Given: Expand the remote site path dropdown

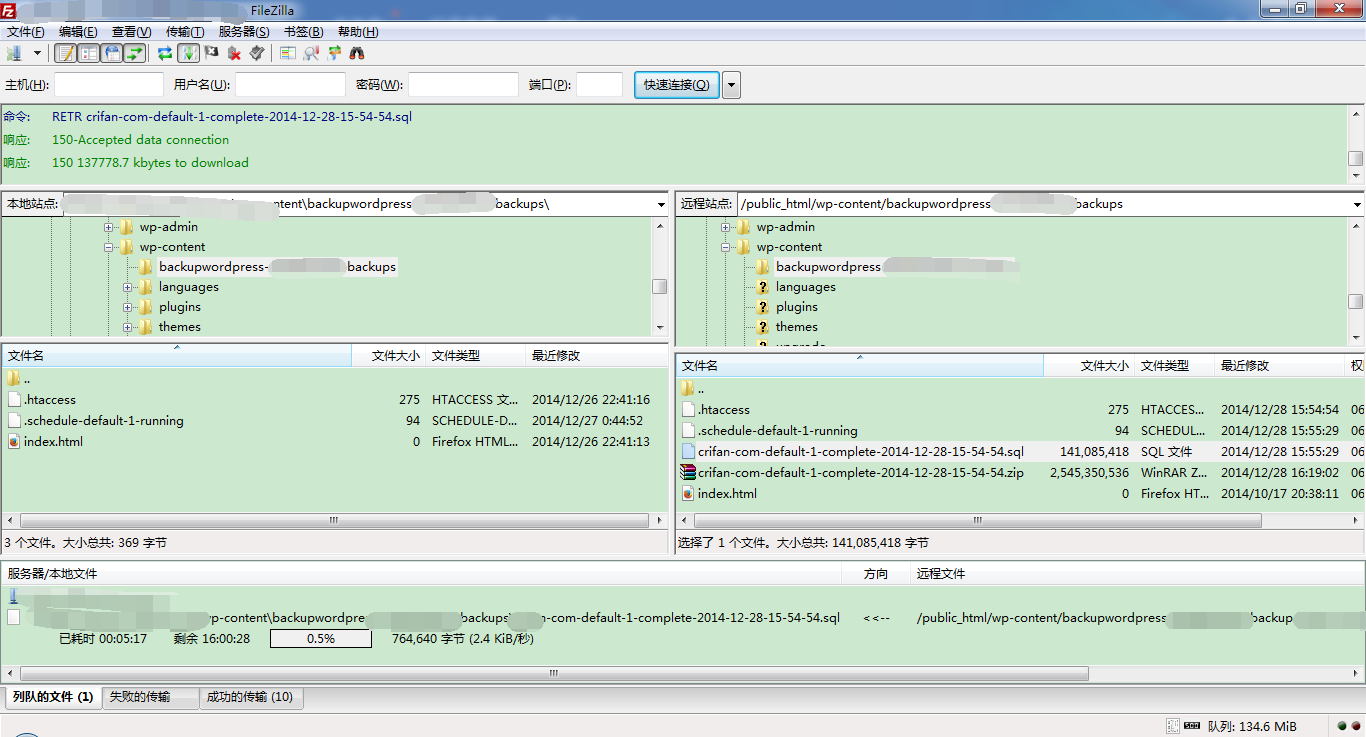Looking at the screenshot, I should click(1355, 204).
